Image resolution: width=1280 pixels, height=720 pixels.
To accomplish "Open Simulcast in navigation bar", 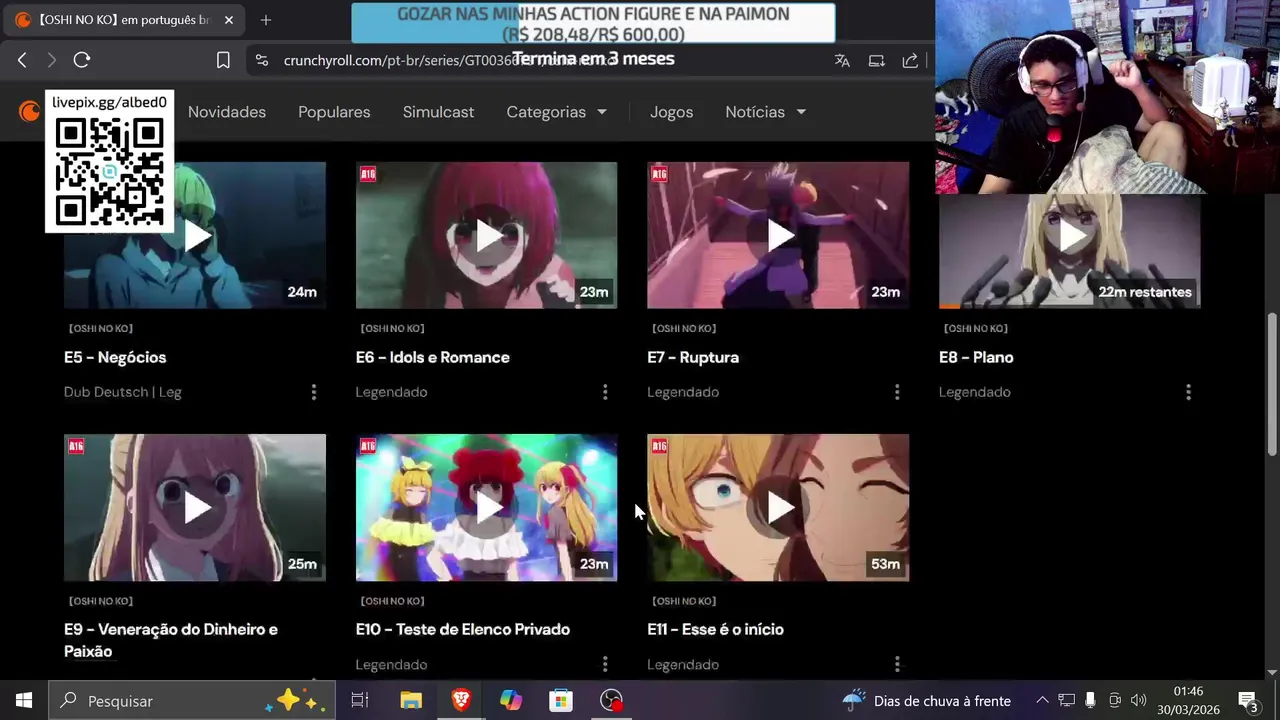I will tap(438, 112).
